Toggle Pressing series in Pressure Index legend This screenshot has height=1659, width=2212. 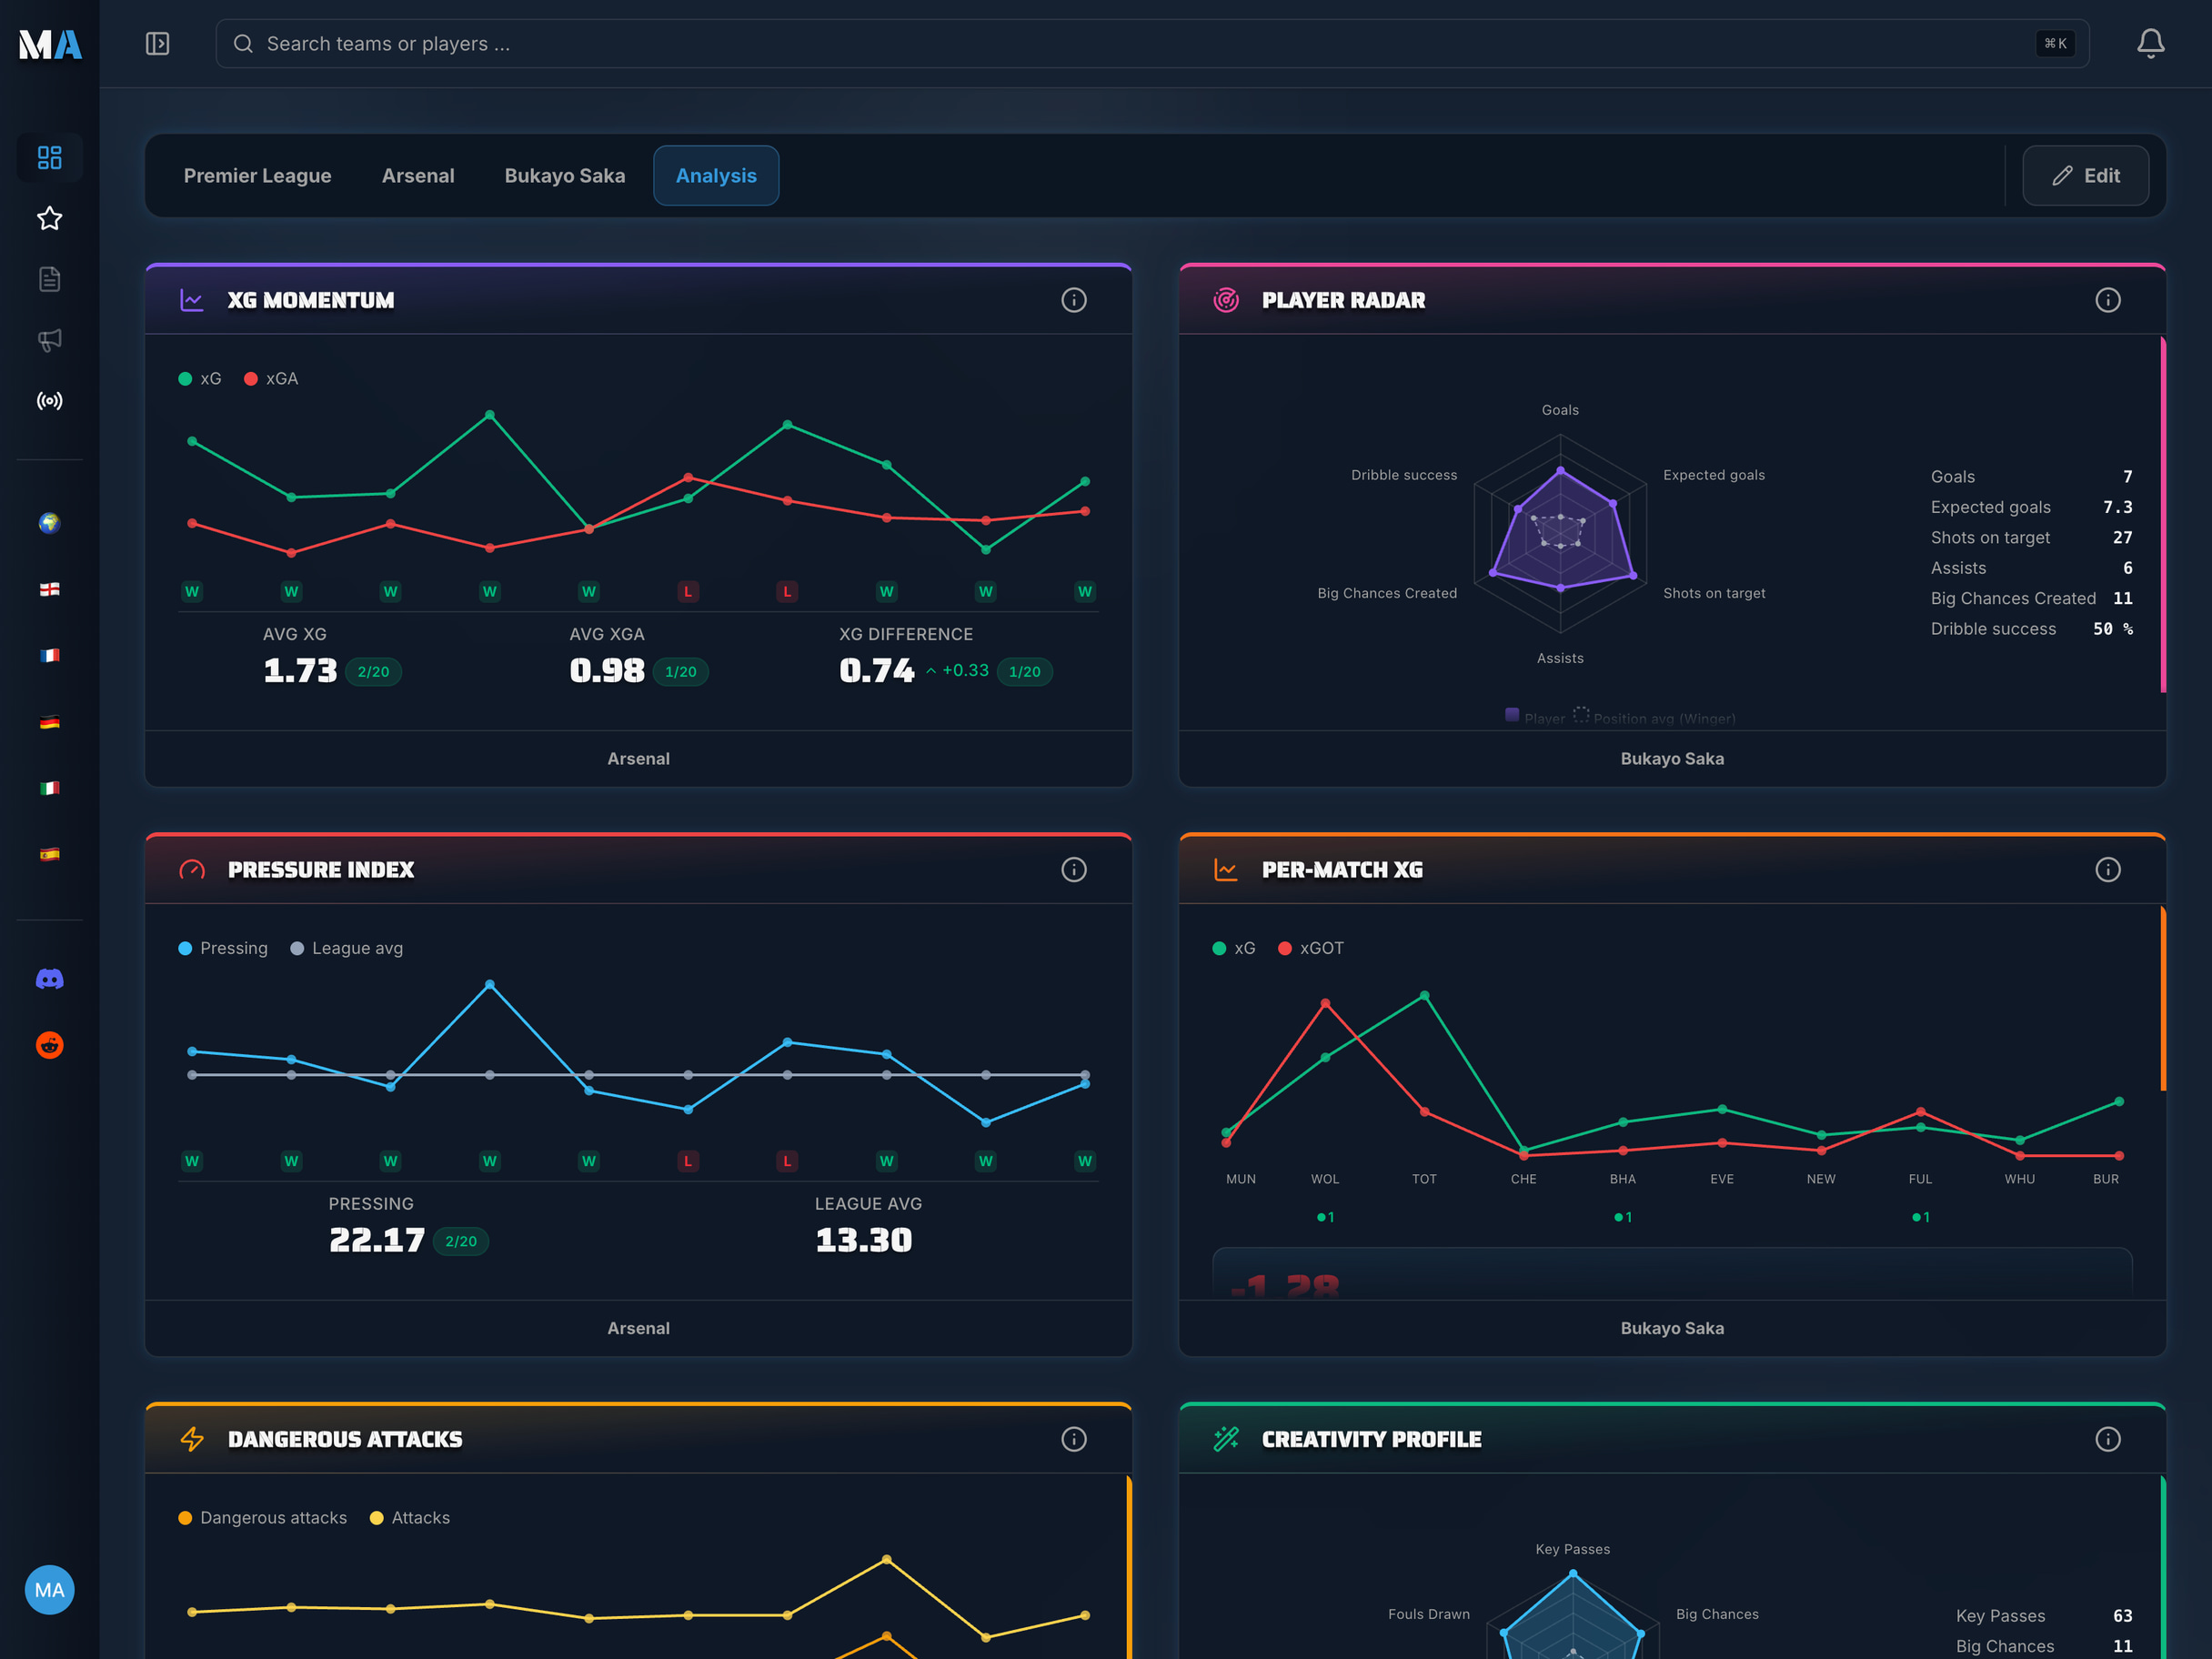223,948
